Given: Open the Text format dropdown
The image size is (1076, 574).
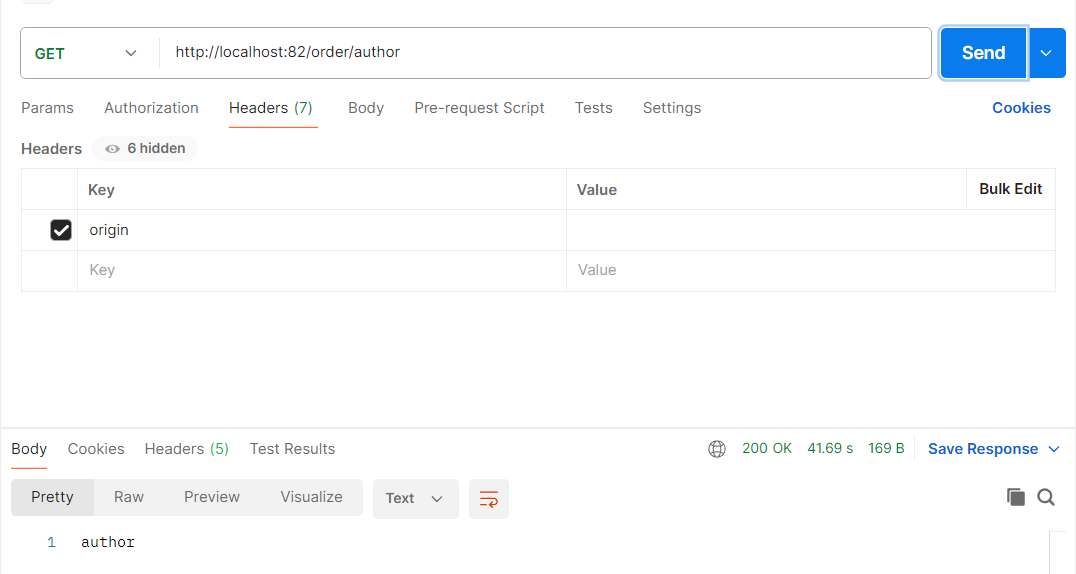Looking at the screenshot, I should [415, 498].
